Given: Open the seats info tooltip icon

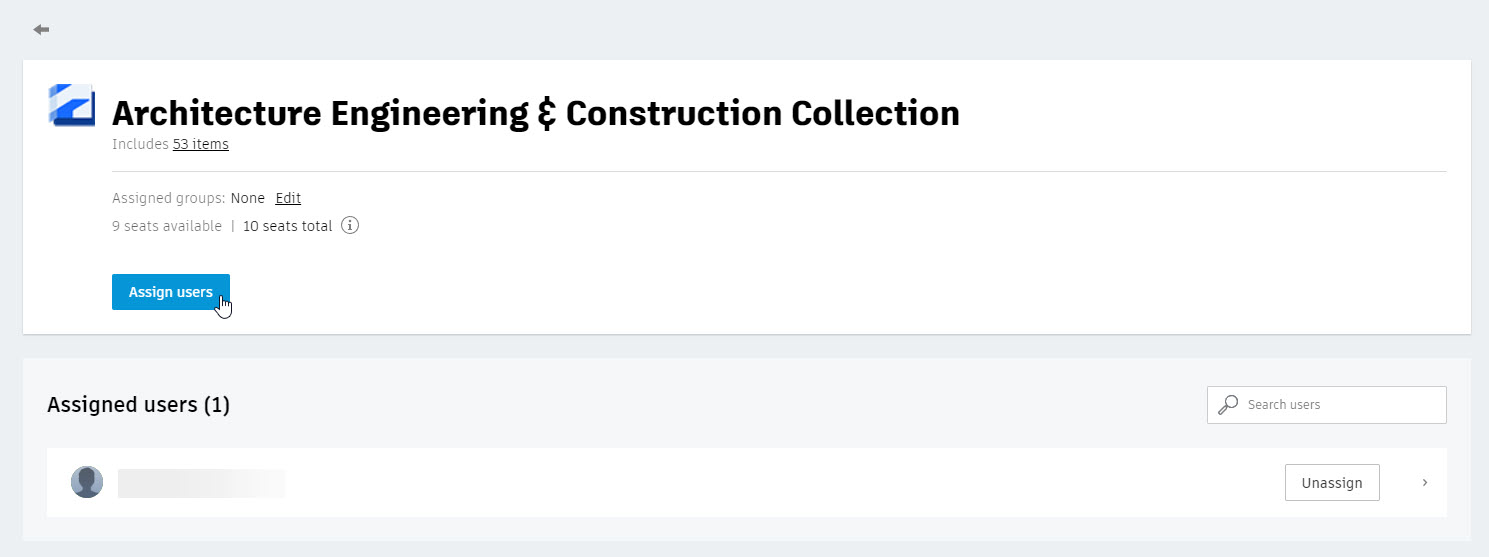Looking at the screenshot, I should (x=350, y=225).
